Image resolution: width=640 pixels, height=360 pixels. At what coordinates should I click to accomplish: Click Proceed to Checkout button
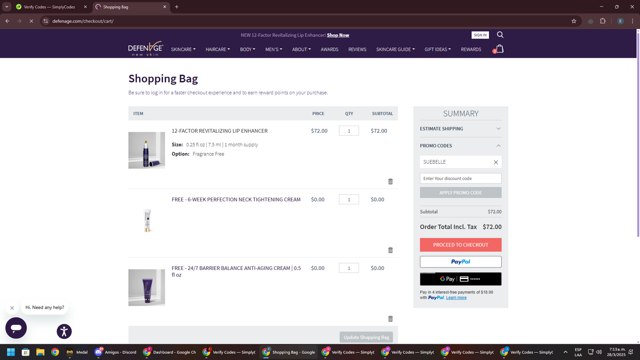(x=460, y=245)
